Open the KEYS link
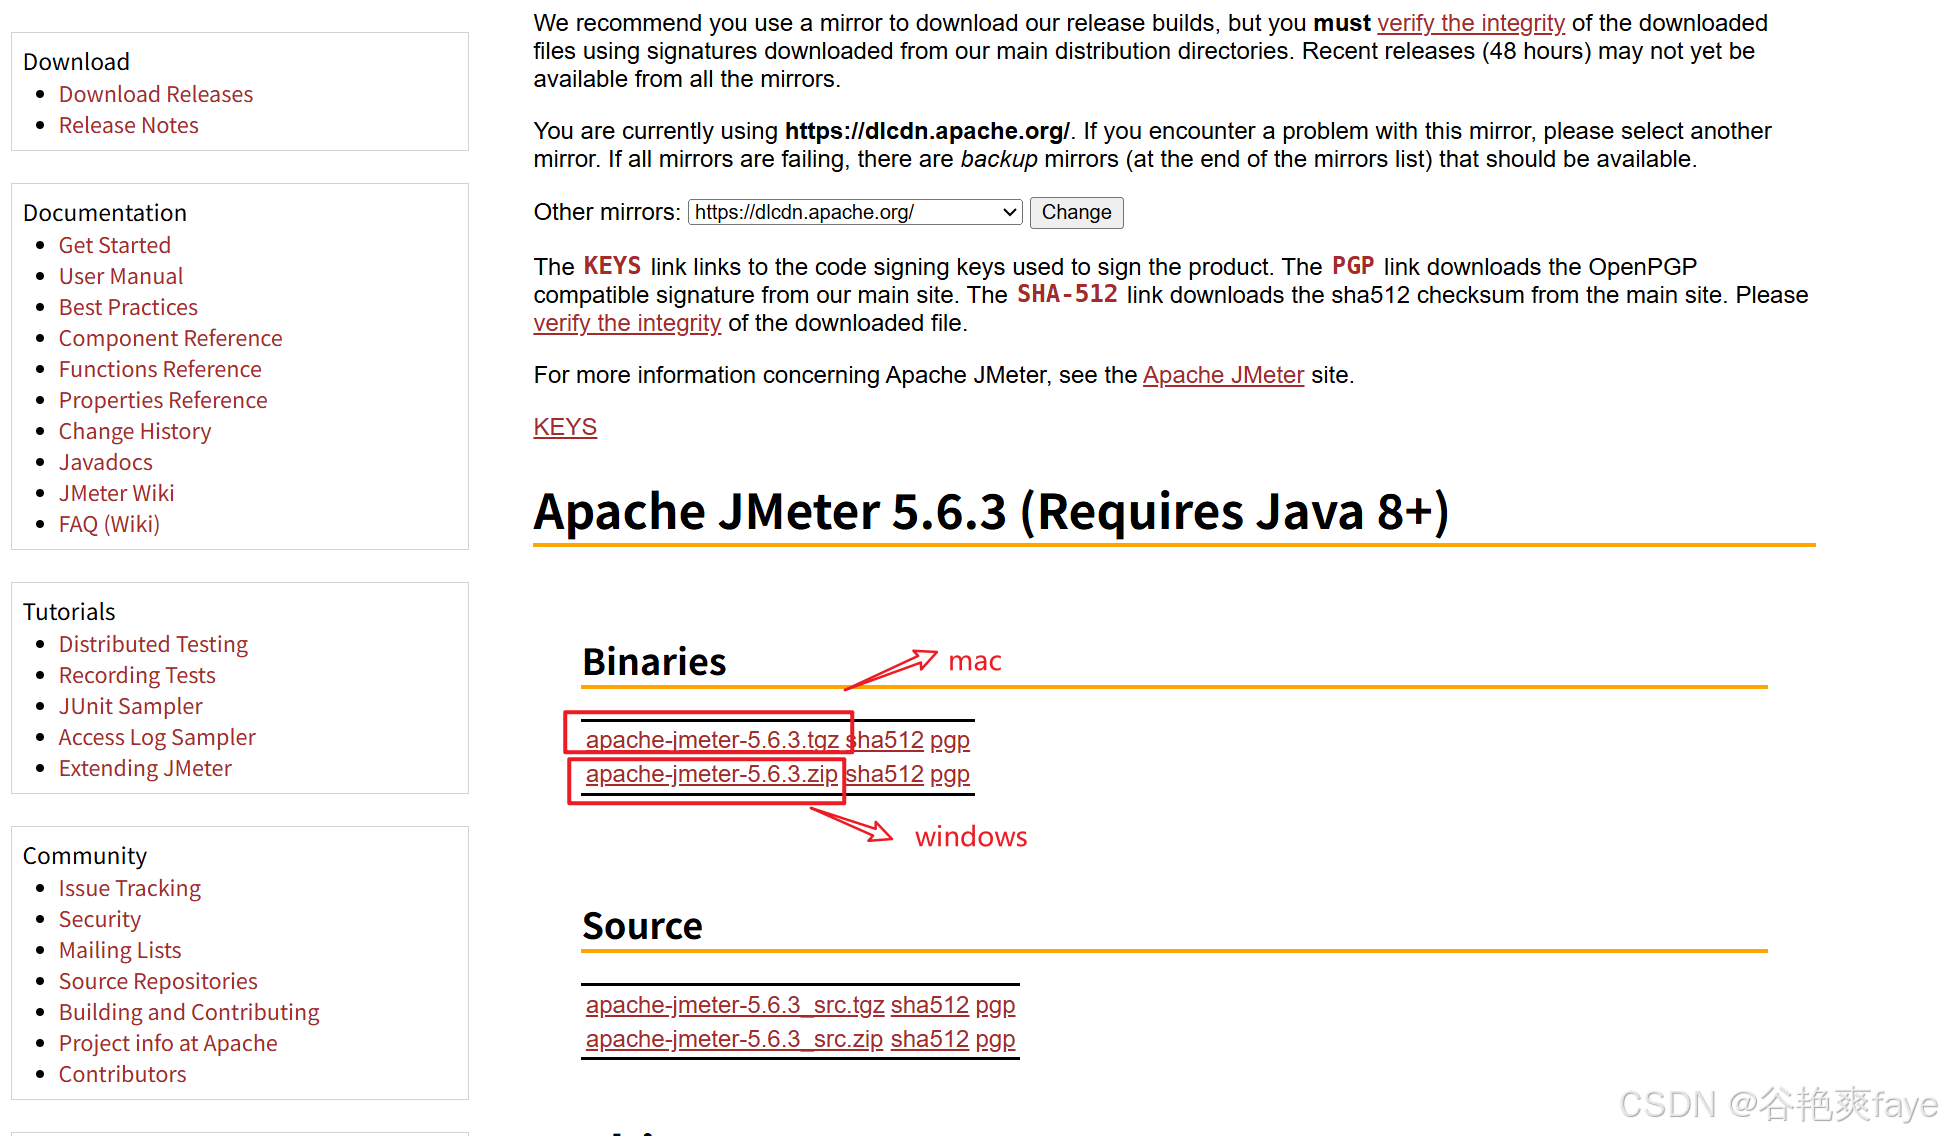Screen dimensions: 1942x1136 point(565,427)
